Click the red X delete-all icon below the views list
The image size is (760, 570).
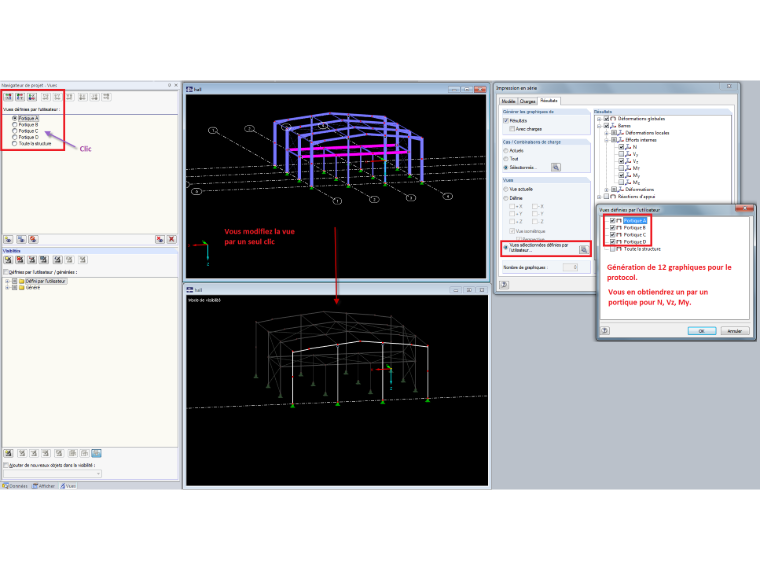(172, 239)
